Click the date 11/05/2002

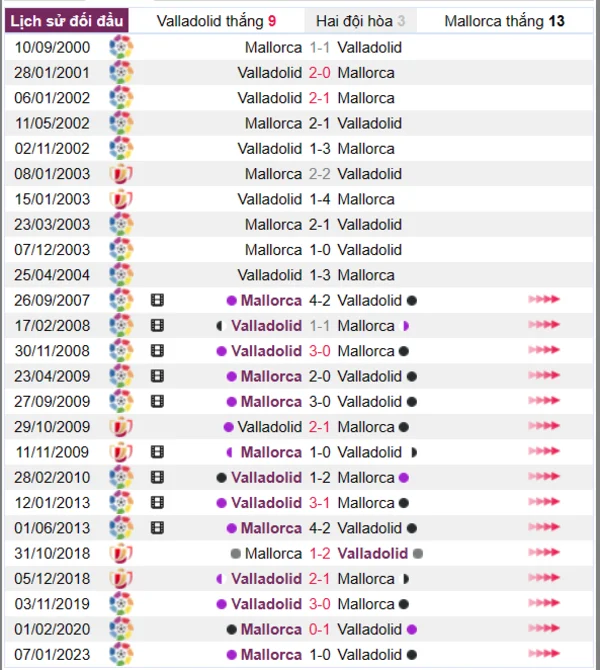click(x=52, y=123)
